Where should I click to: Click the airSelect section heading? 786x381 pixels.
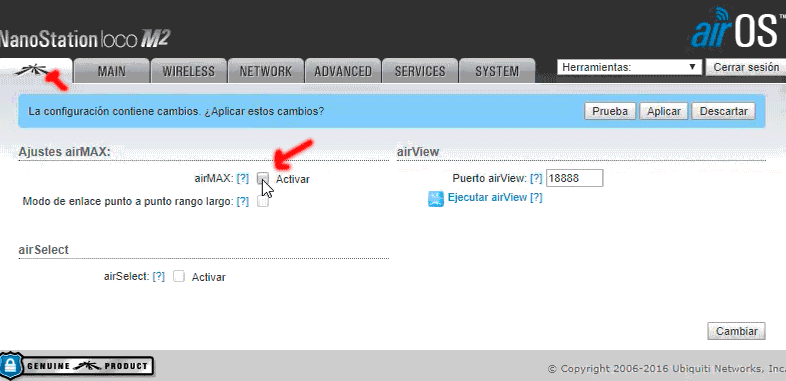(44, 250)
